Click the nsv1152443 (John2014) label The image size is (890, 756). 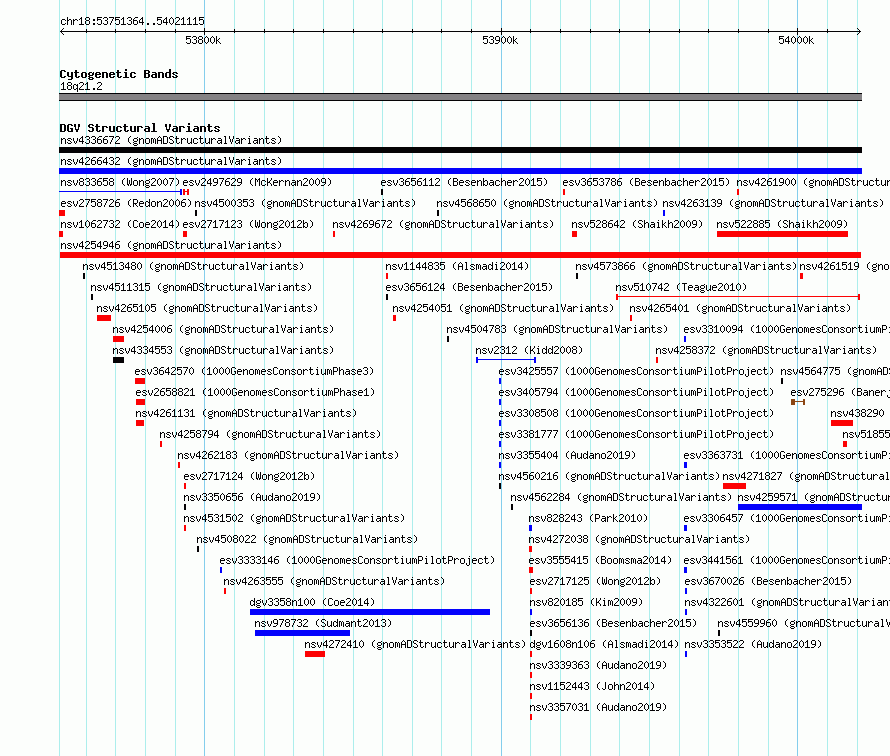click(592, 686)
